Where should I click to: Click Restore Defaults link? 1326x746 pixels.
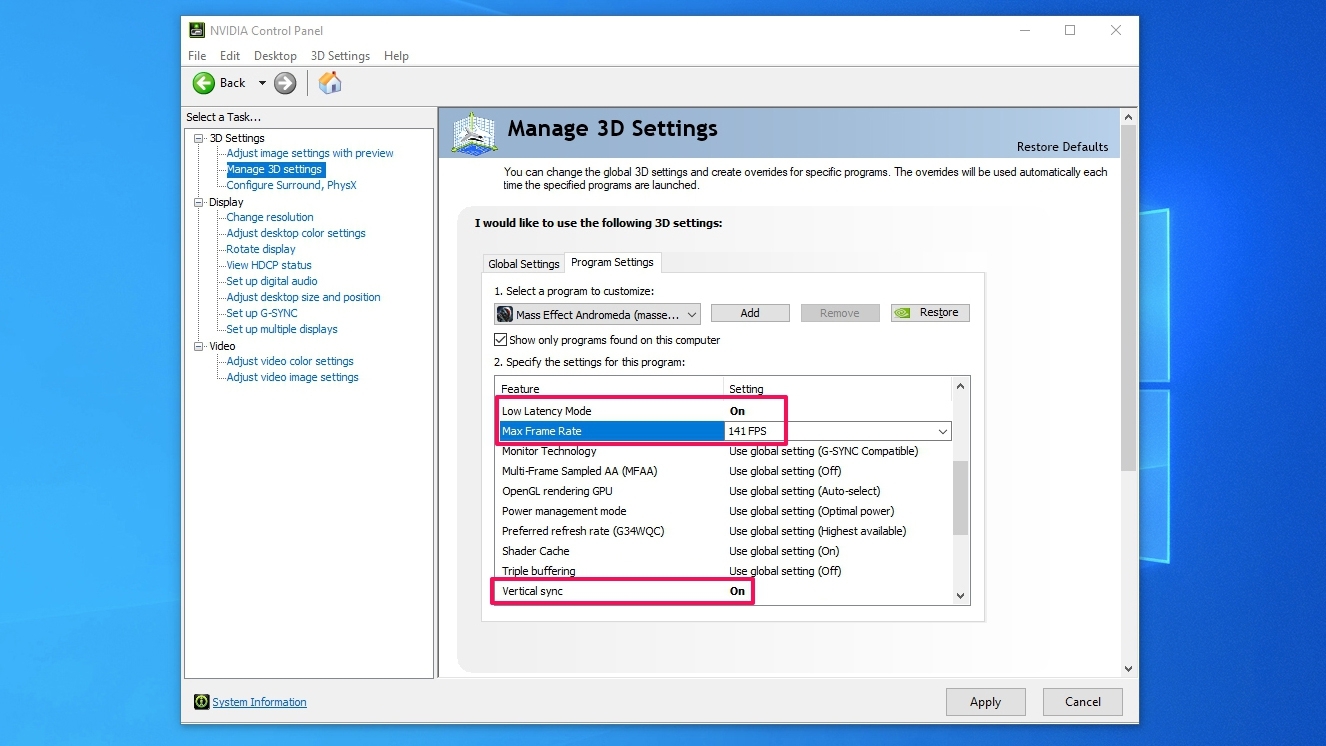(1062, 147)
